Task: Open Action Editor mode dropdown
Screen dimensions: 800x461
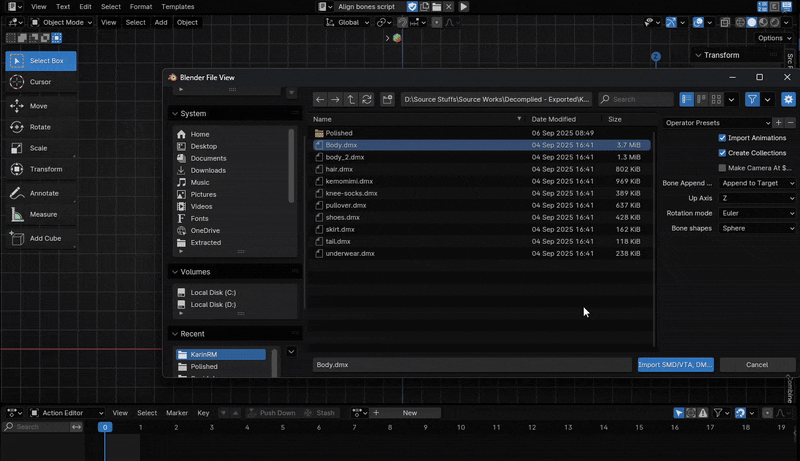Action: coord(66,413)
